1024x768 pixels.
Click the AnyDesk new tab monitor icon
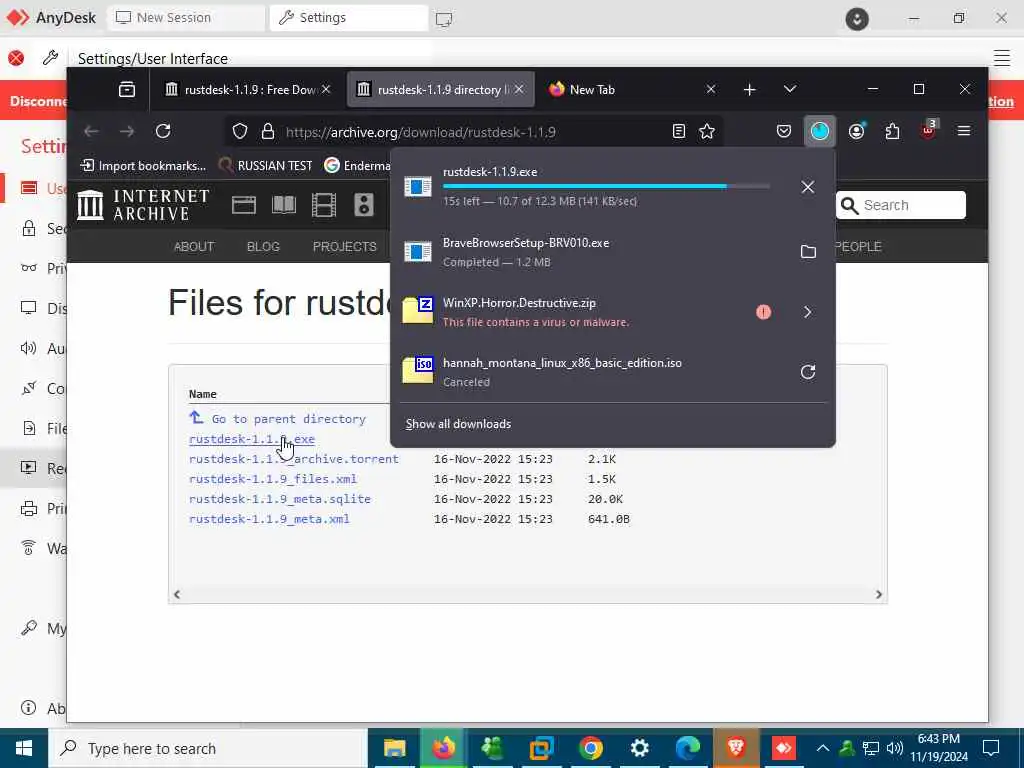pyautogui.click(x=444, y=19)
